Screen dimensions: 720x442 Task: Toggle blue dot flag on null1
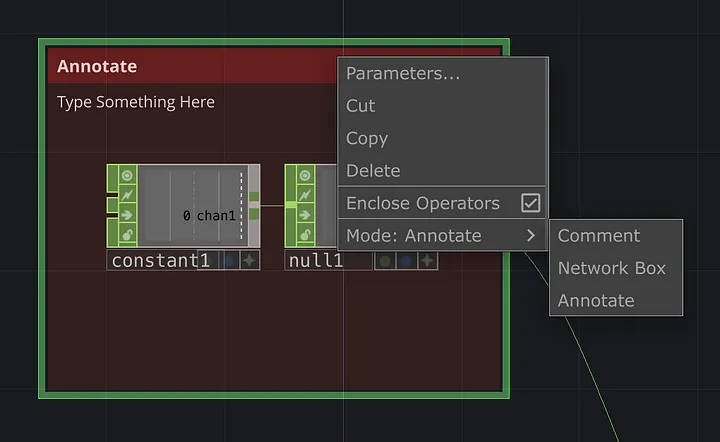(406, 261)
